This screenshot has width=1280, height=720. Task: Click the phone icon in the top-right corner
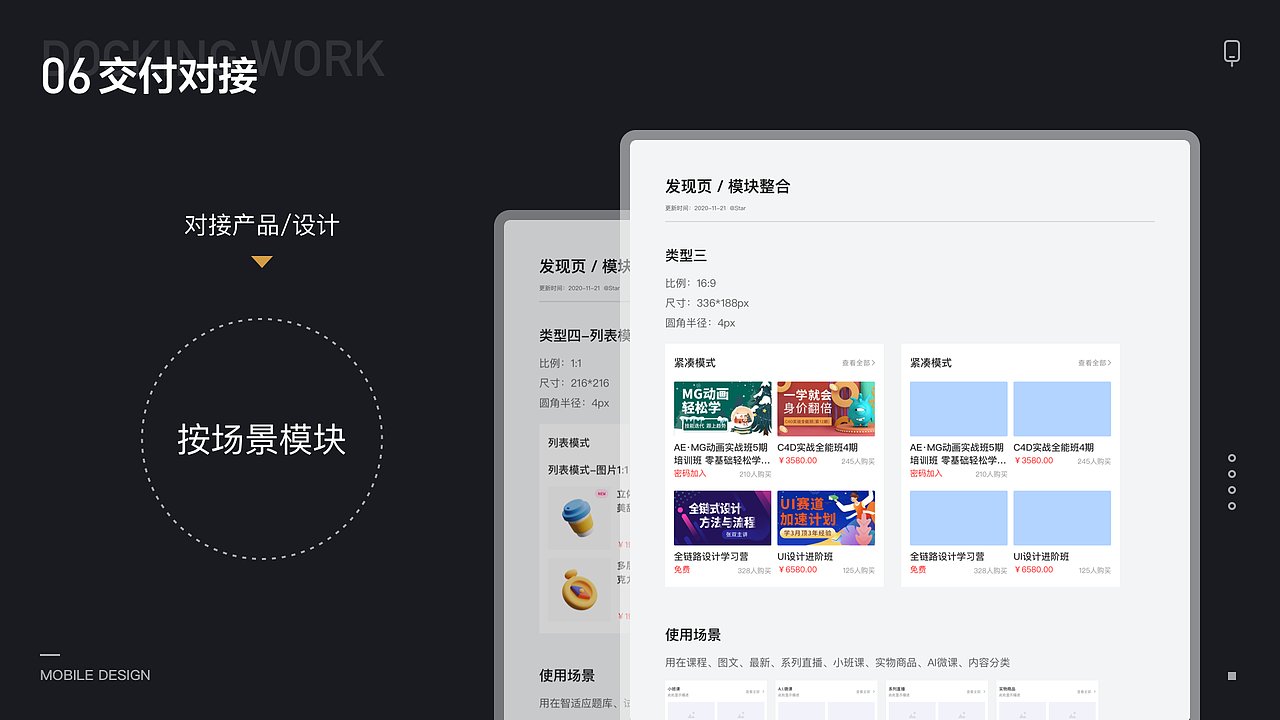1232,53
